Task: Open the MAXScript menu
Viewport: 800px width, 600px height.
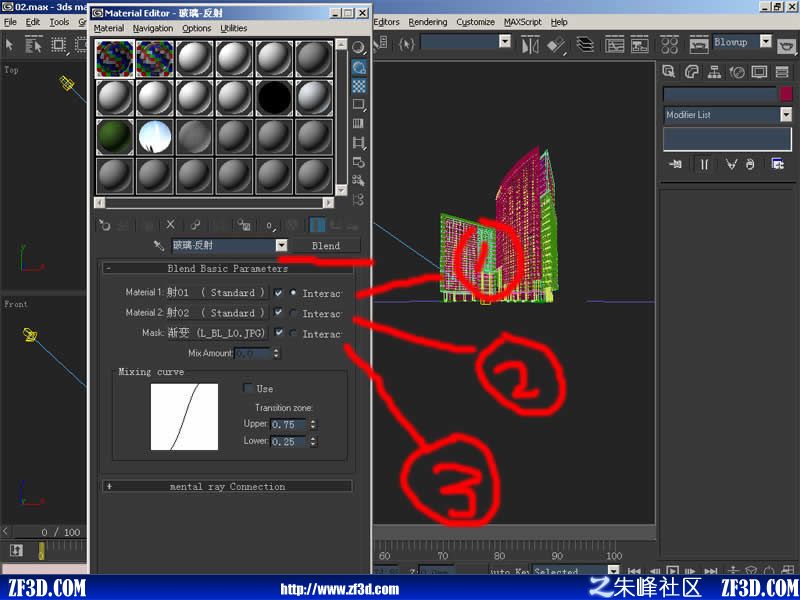Action: click(x=522, y=22)
